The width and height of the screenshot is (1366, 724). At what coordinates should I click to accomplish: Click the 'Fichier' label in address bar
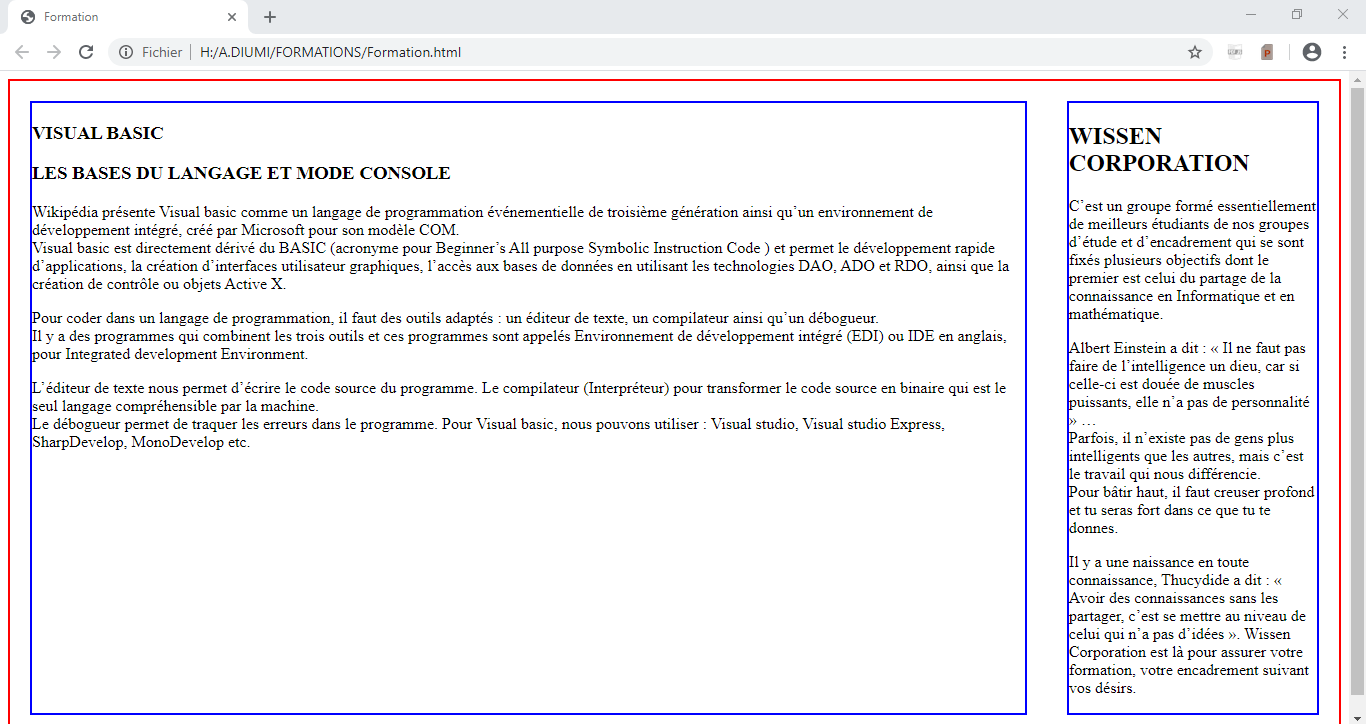coord(162,52)
